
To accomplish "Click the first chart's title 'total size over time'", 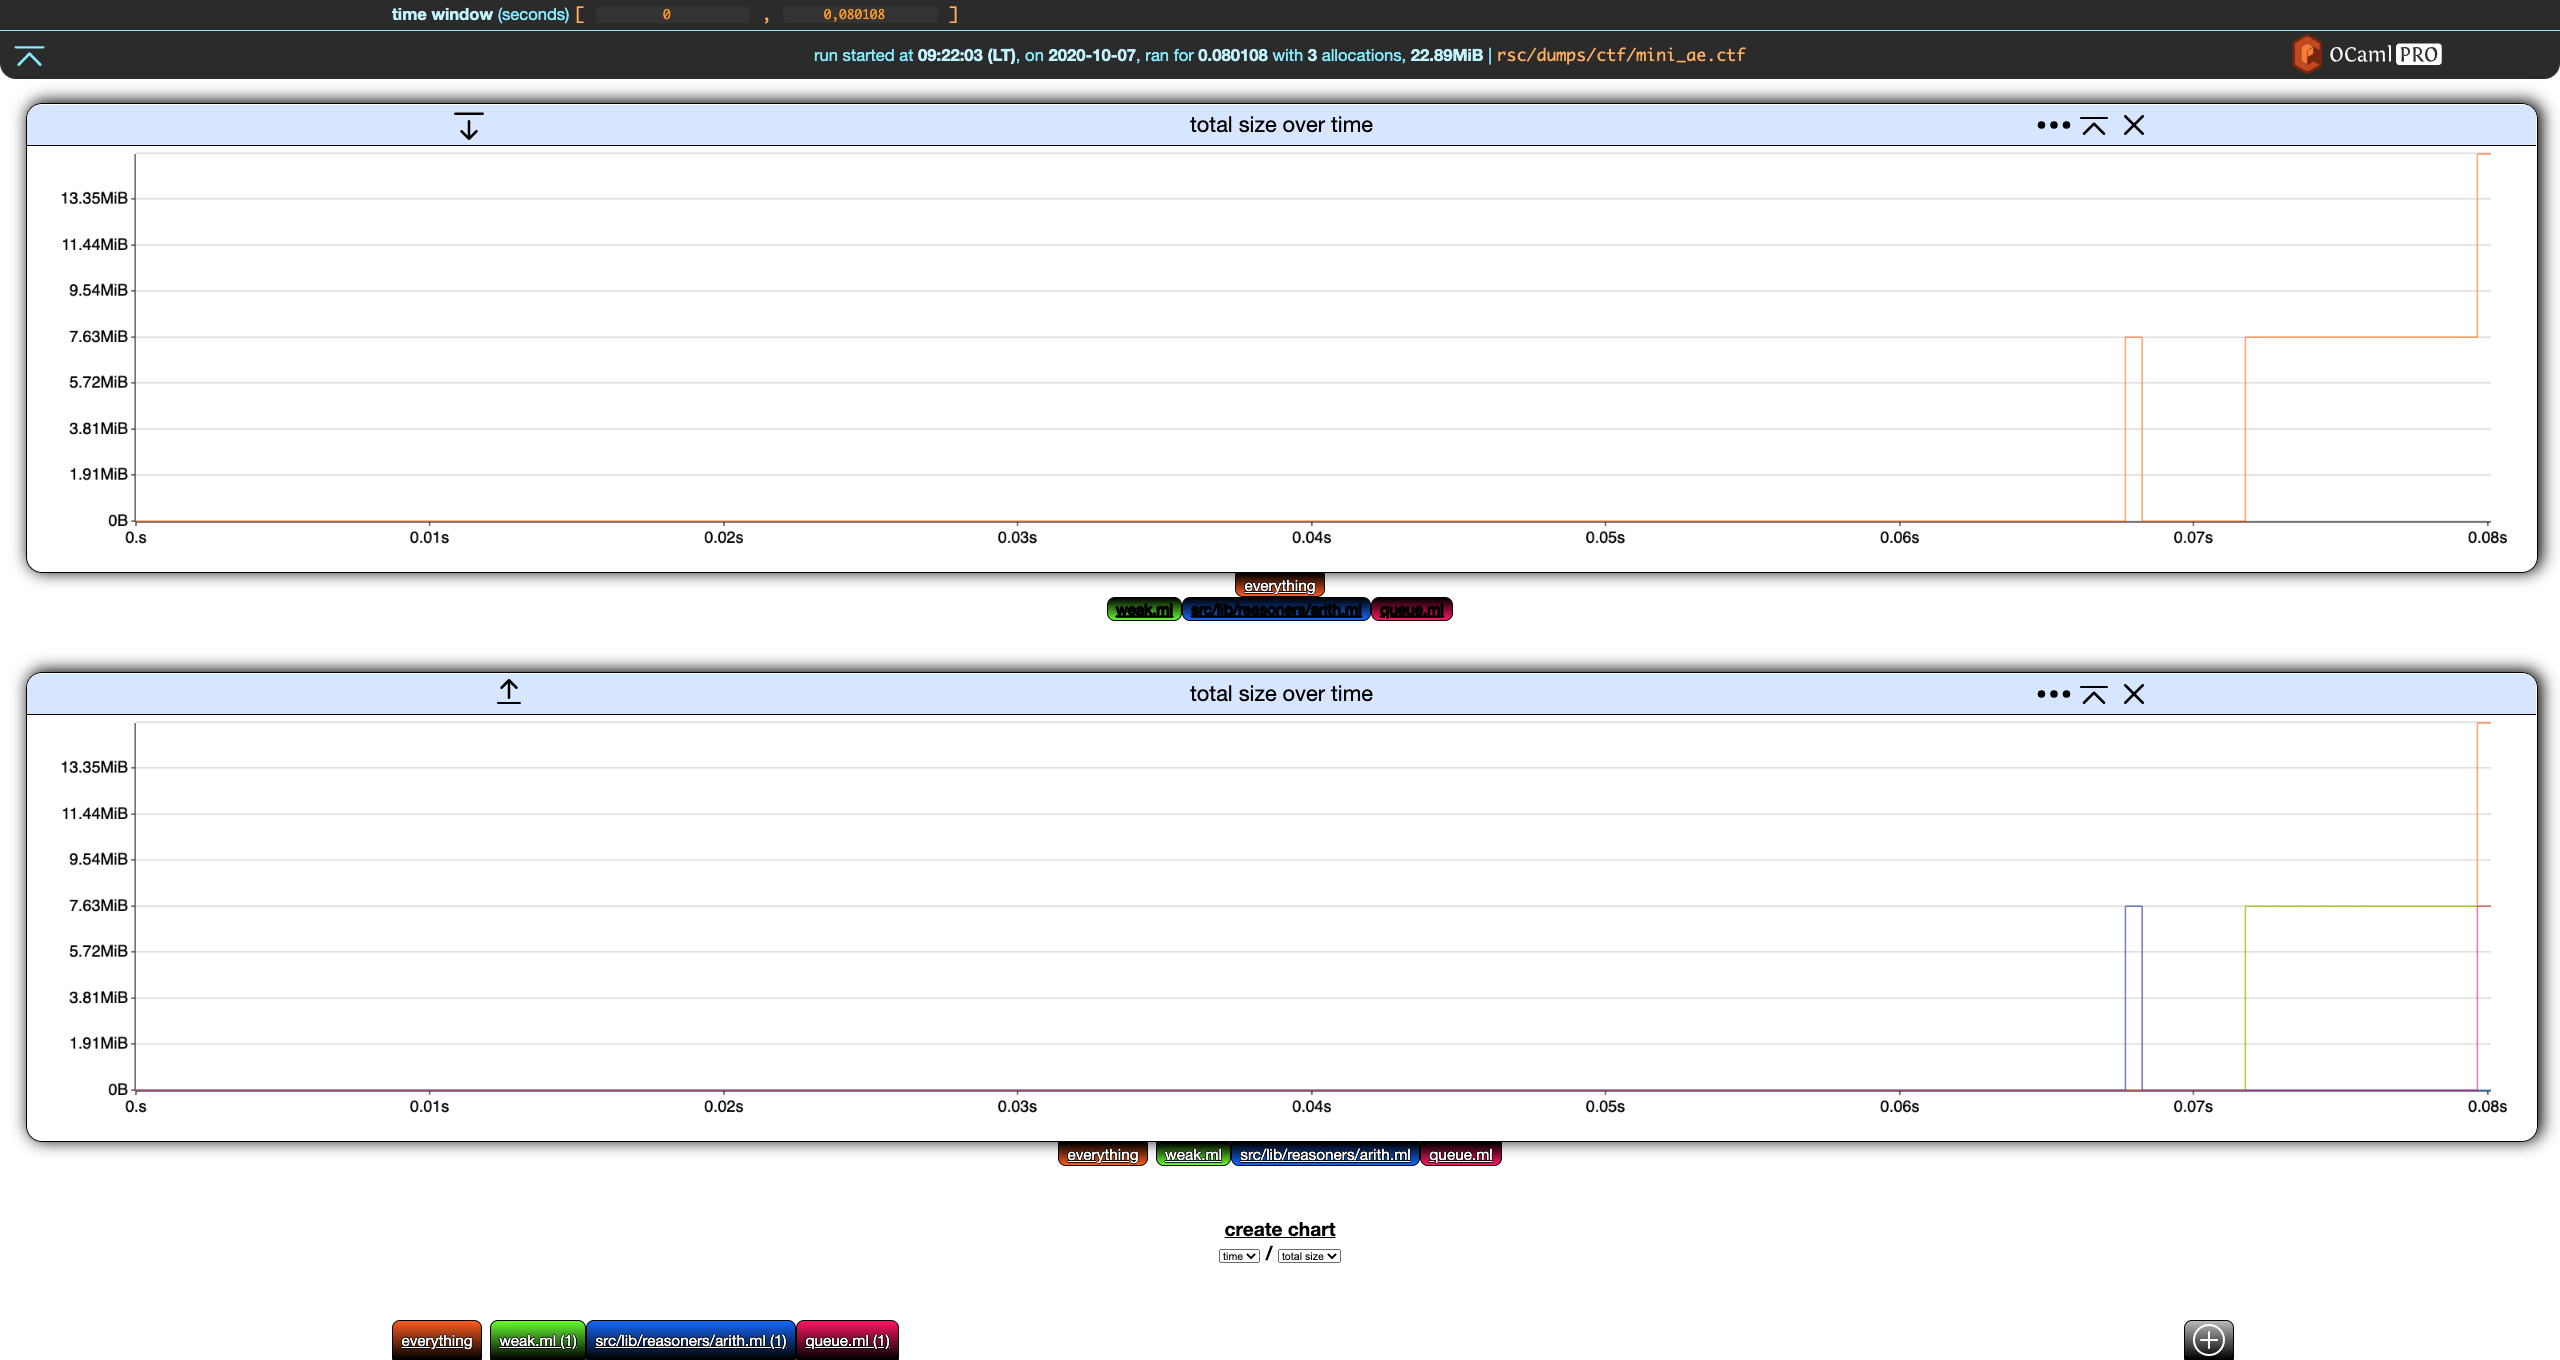I will click(1281, 125).
